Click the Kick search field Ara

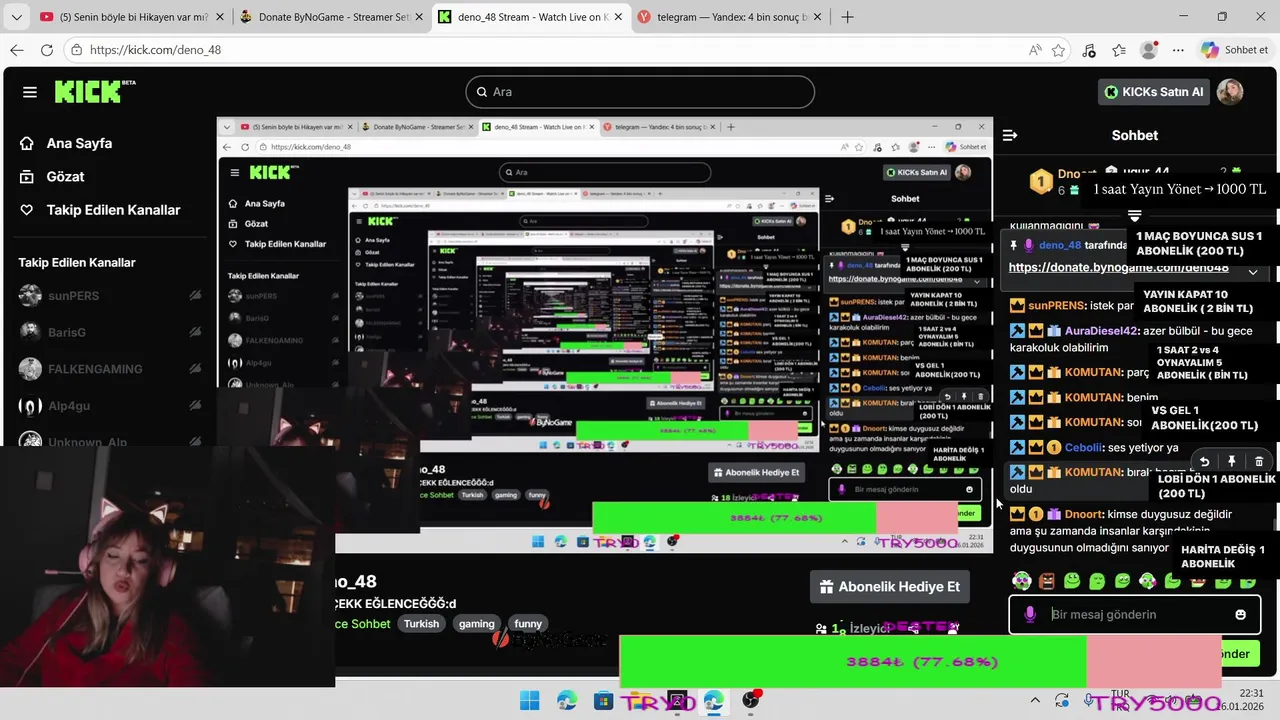pos(640,92)
